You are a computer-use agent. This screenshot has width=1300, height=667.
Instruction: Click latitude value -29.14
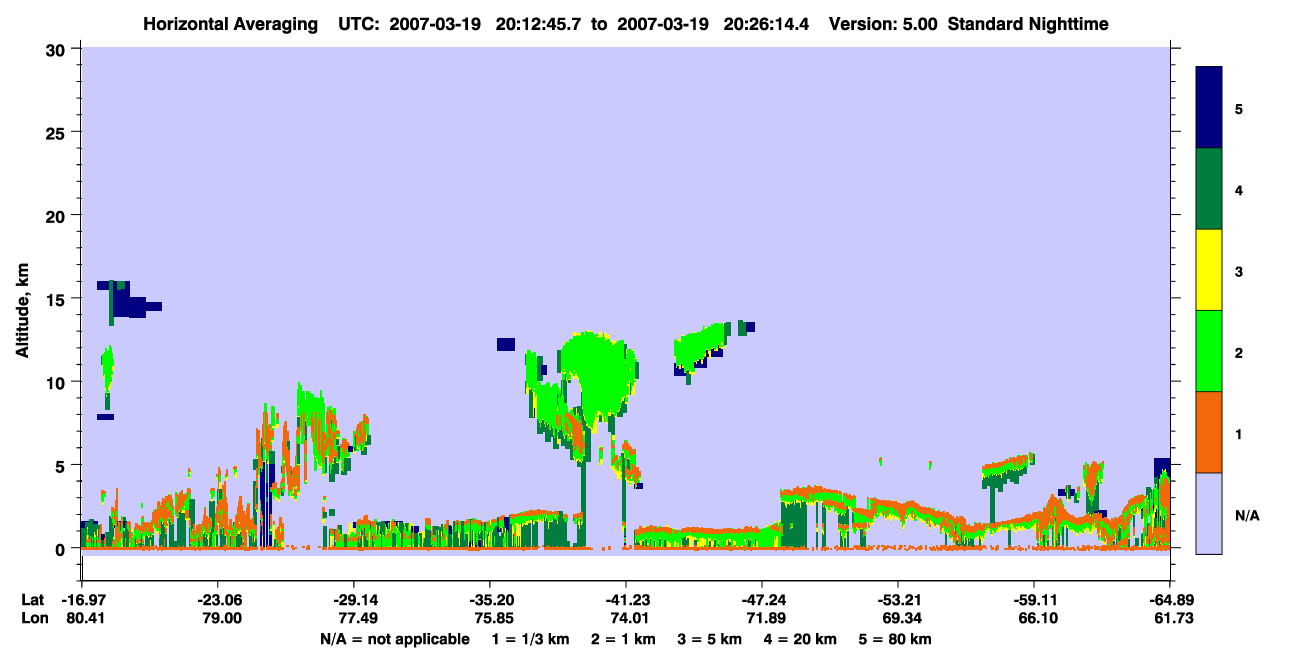(x=354, y=600)
